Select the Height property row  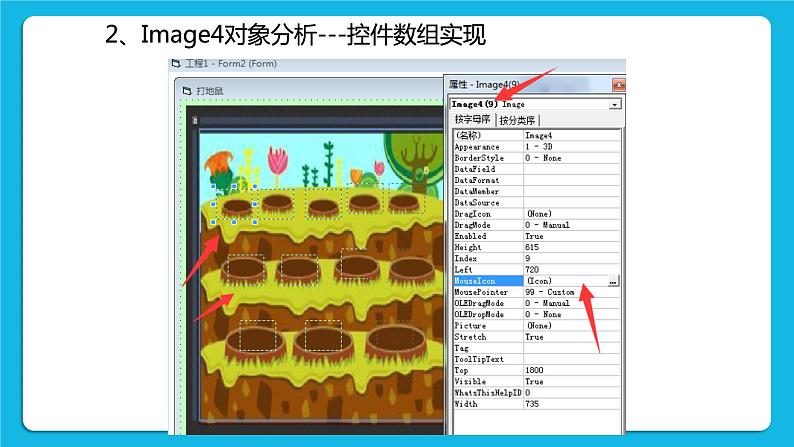[x=537, y=247]
